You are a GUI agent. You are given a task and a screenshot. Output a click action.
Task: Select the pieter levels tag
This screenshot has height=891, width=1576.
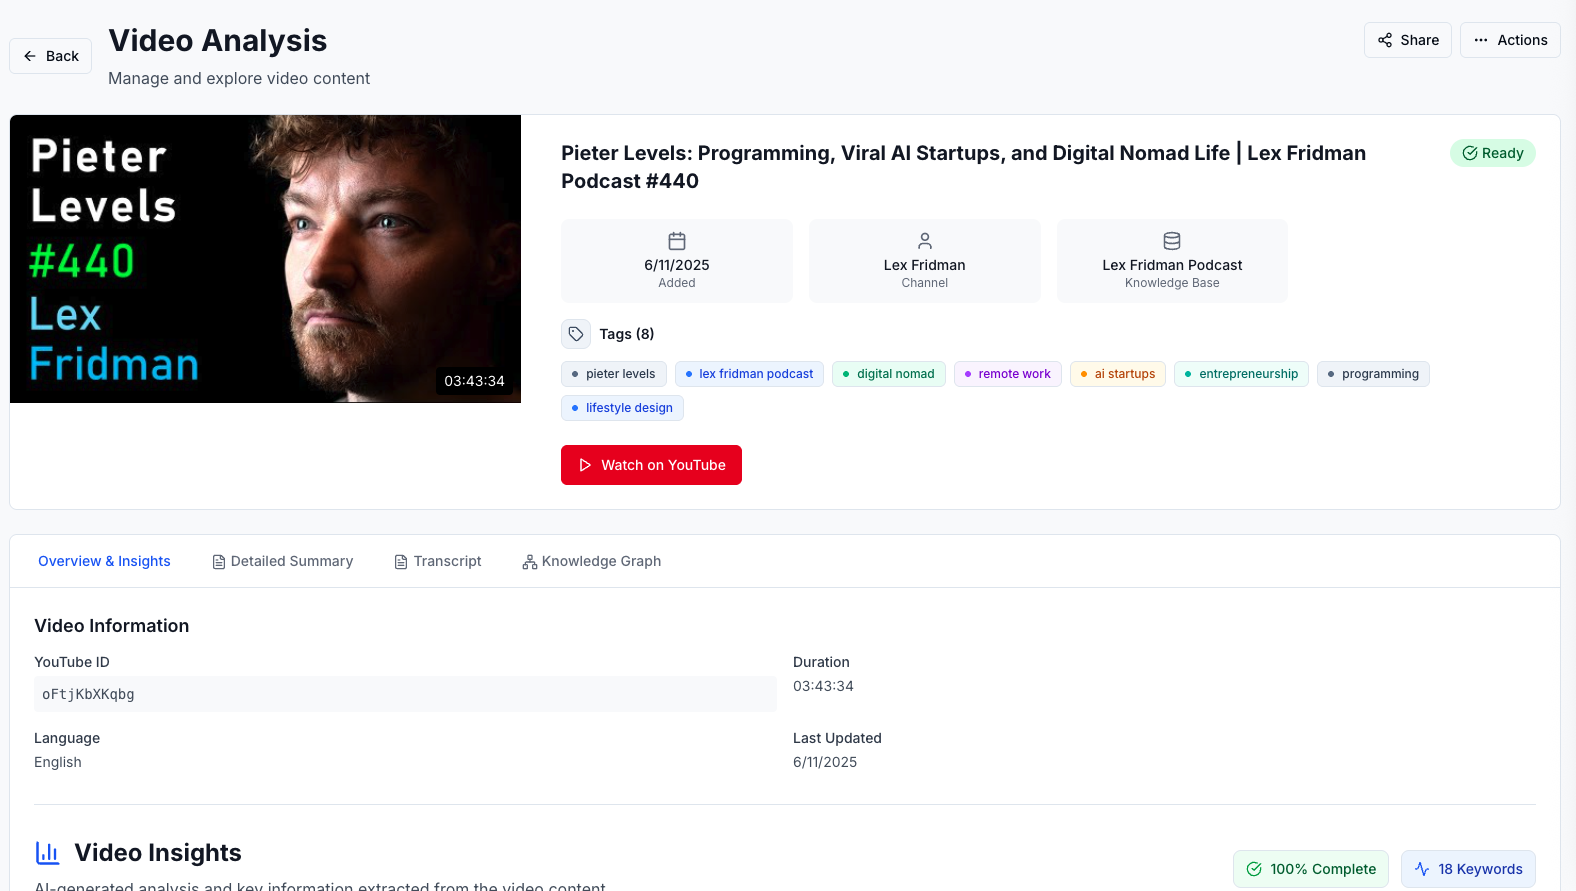point(613,374)
